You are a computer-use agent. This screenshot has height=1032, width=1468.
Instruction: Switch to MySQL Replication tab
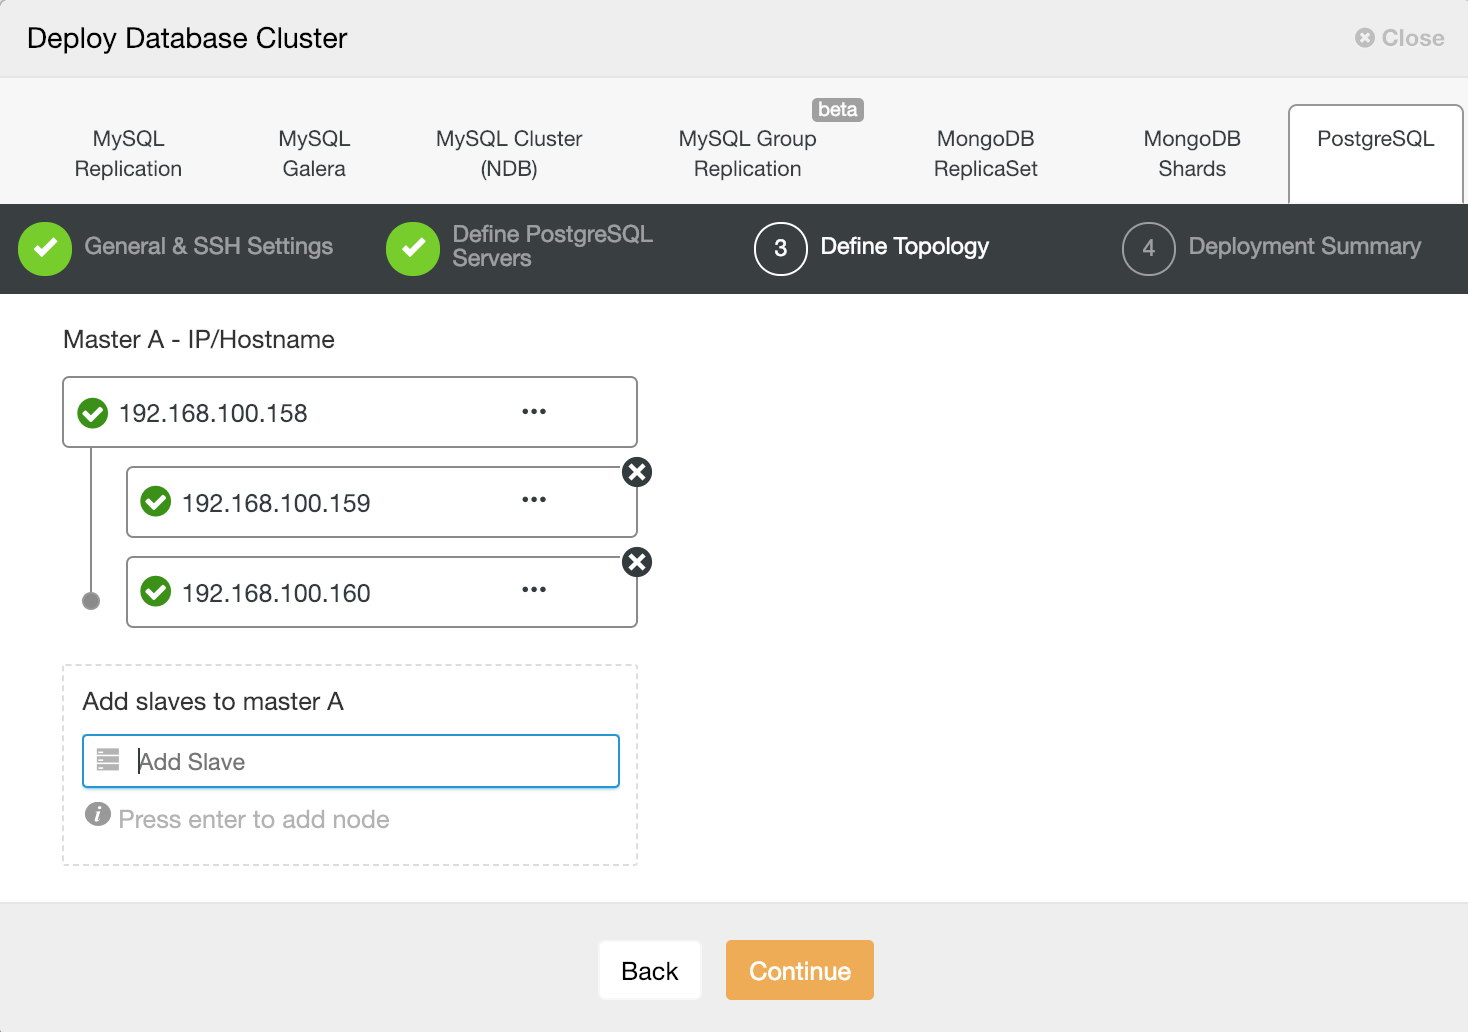coord(128,153)
